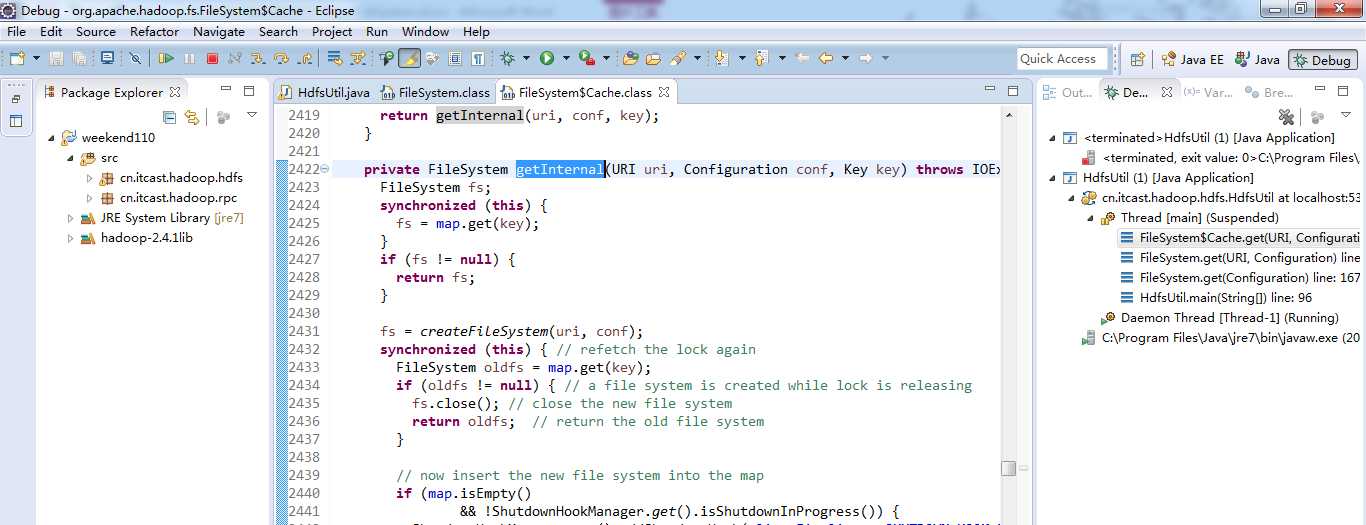Screen dimensions: 1366x525
Task: Toggle Block Selection Mode
Action: [455, 59]
